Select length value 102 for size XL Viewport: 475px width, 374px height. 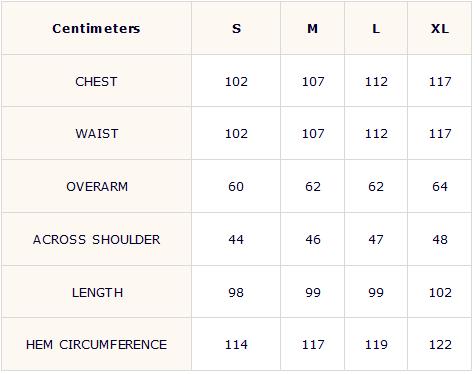[x=440, y=293]
